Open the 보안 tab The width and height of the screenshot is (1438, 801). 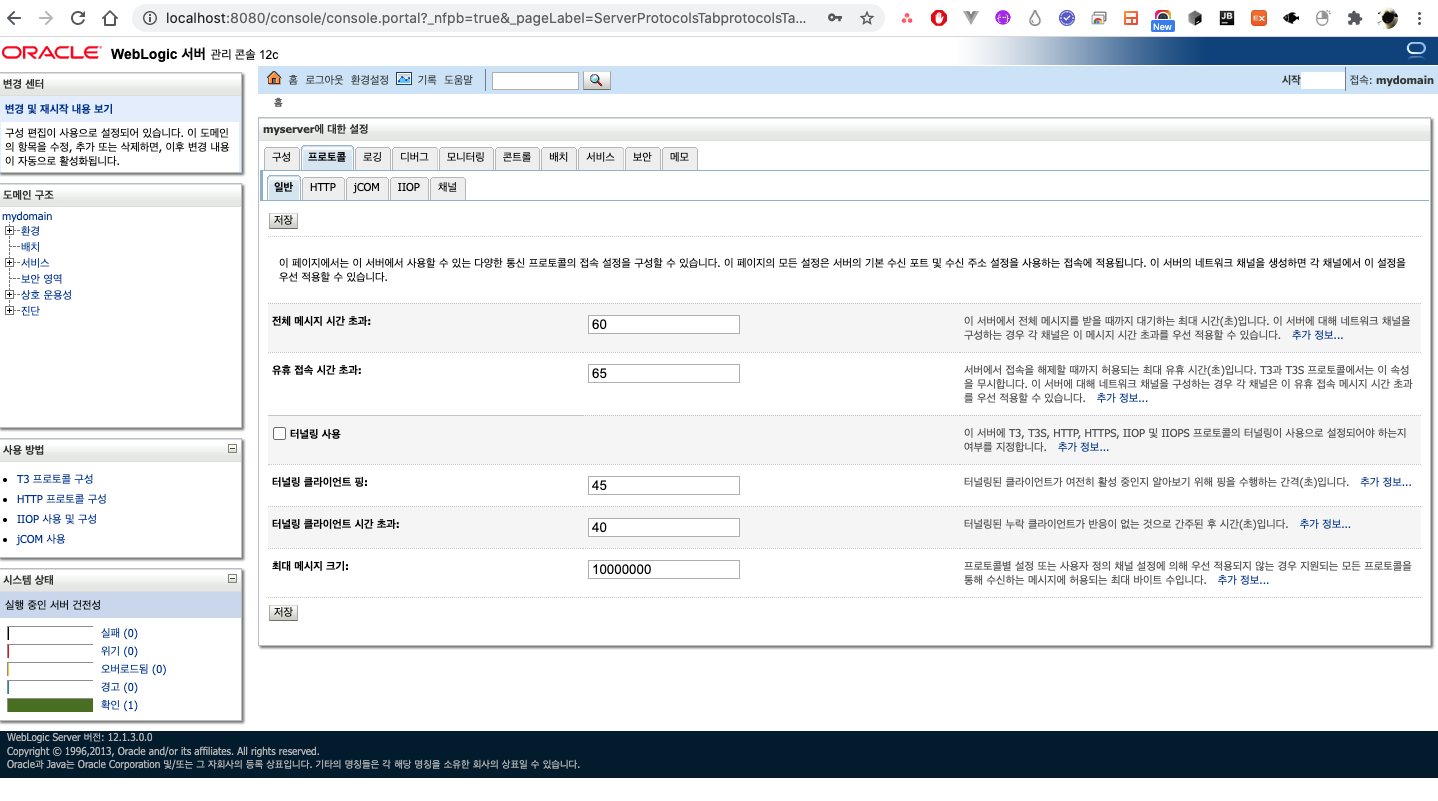pyautogui.click(x=642, y=158)
